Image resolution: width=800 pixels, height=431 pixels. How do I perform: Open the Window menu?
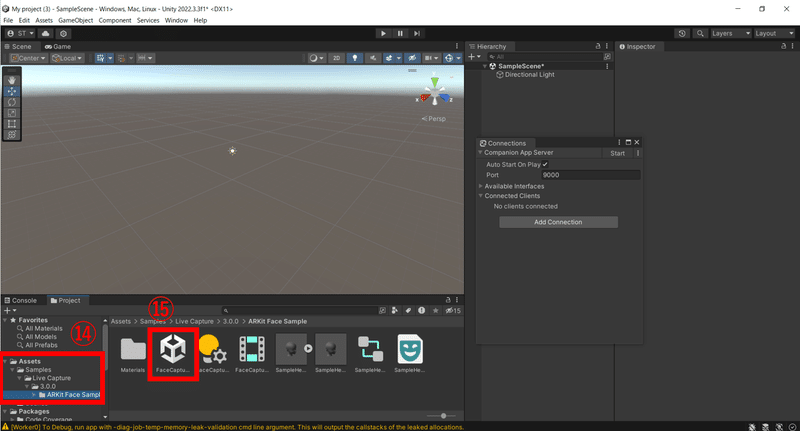pyautogui.click(x=176, y=20)
